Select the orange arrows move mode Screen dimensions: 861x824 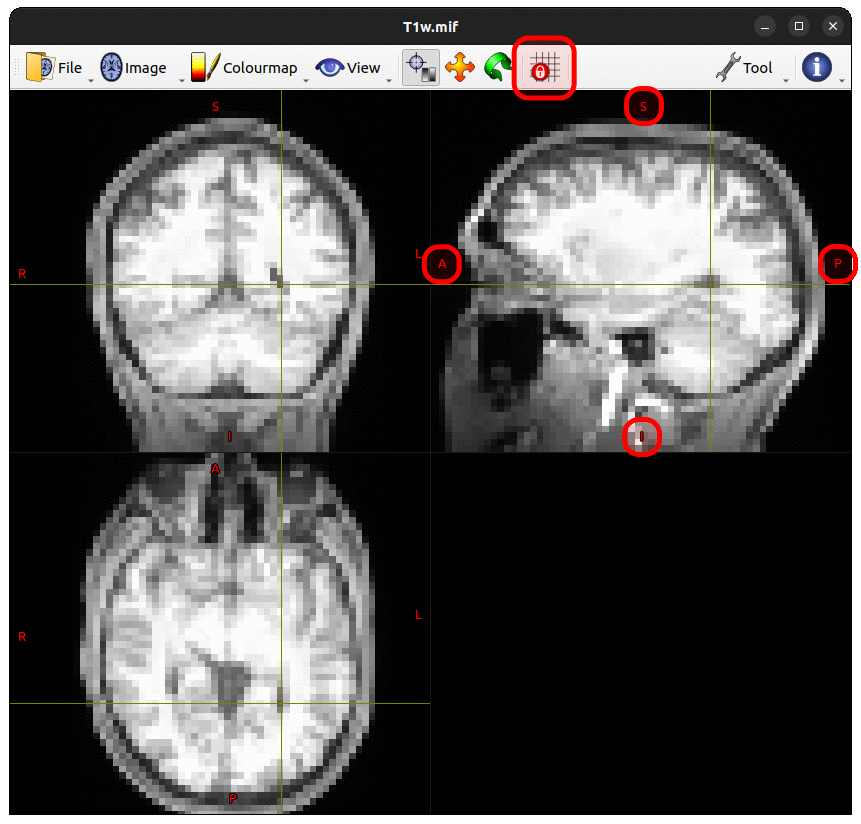(x=460, y=68)
